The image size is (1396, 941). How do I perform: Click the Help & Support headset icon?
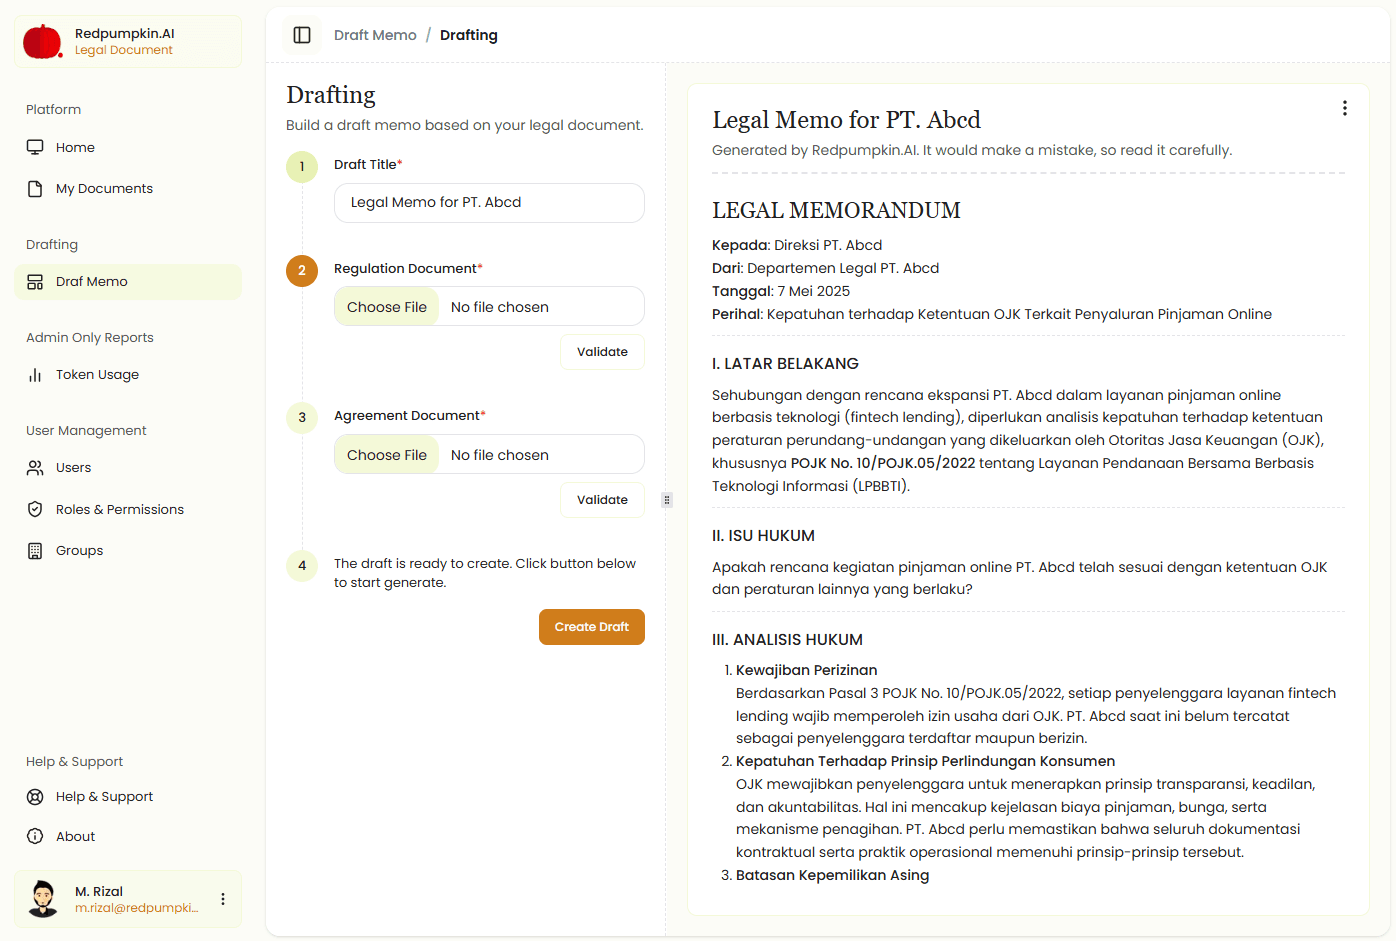[x=36, y=796]
